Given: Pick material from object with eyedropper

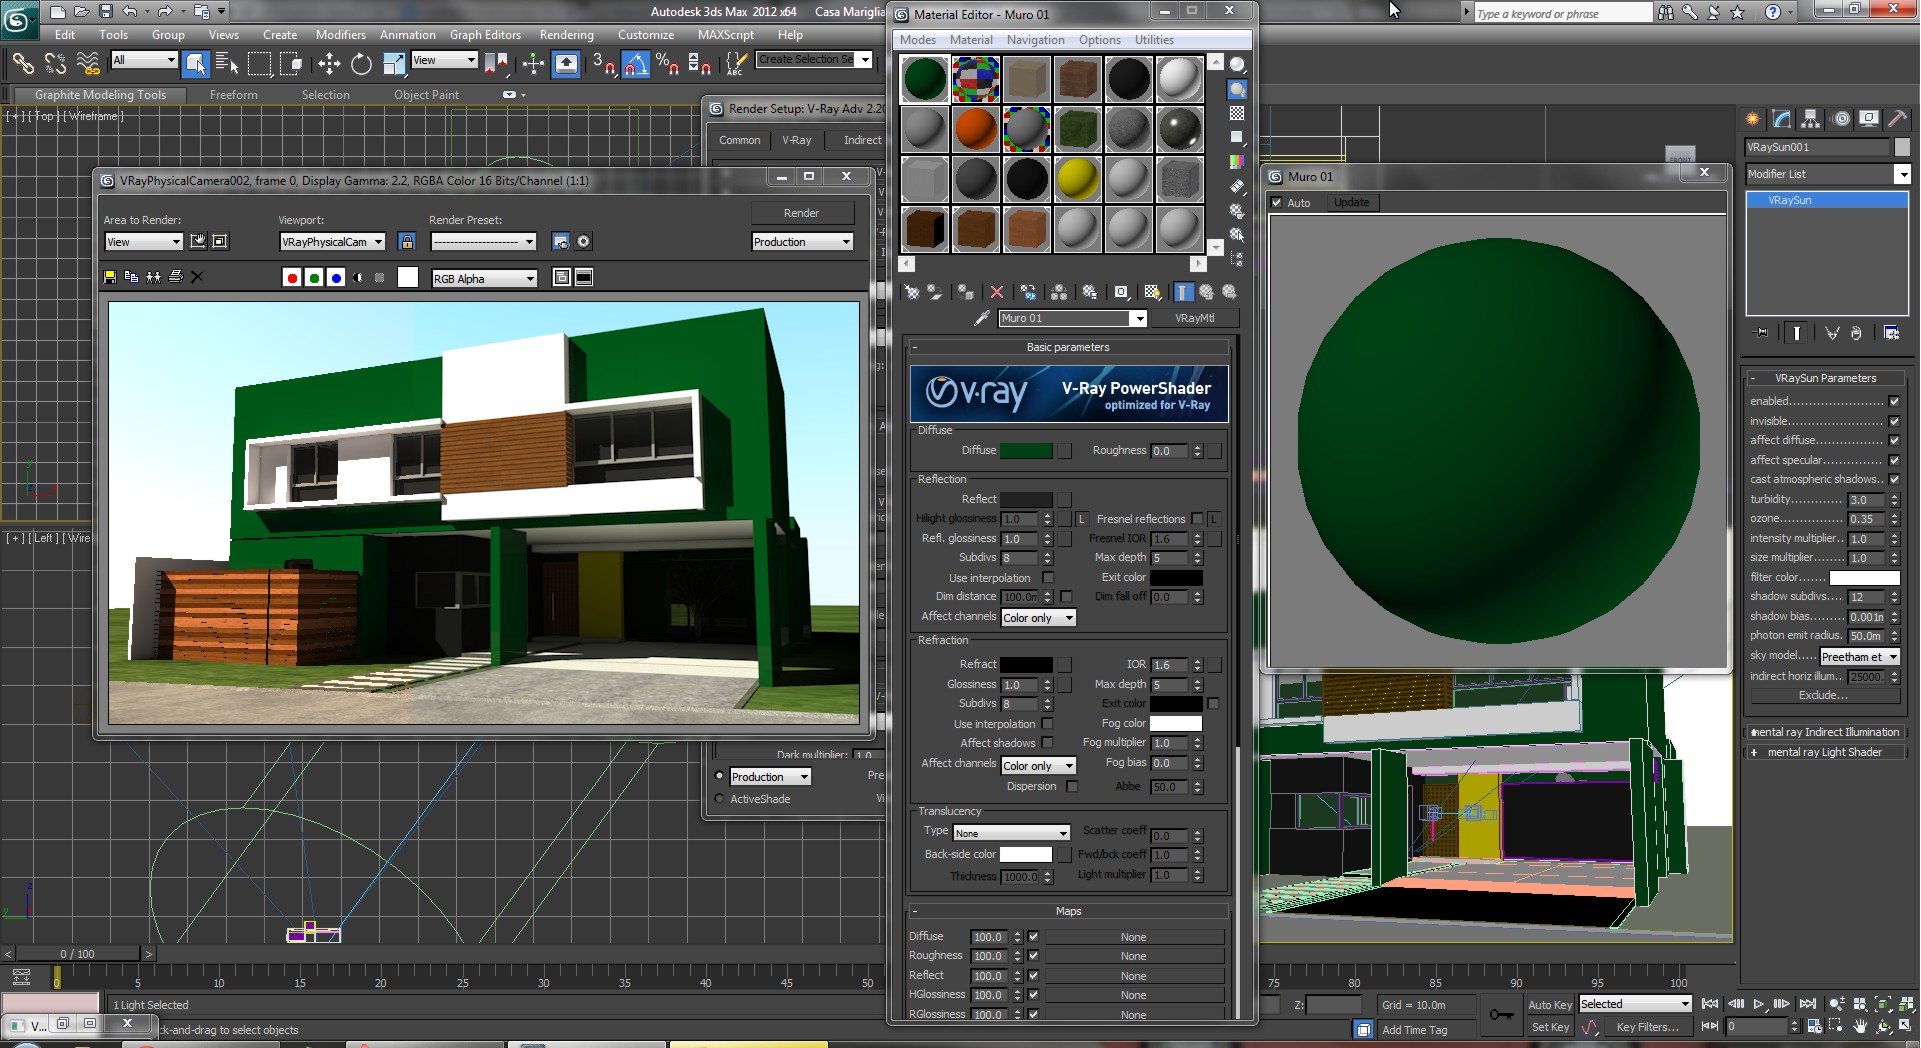Looking at the screenshot, I should 982,318.
